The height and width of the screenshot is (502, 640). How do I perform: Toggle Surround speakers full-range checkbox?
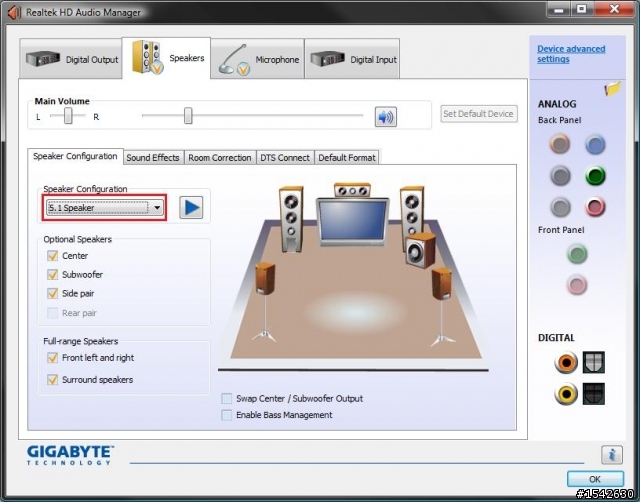[x=52, y=380]
